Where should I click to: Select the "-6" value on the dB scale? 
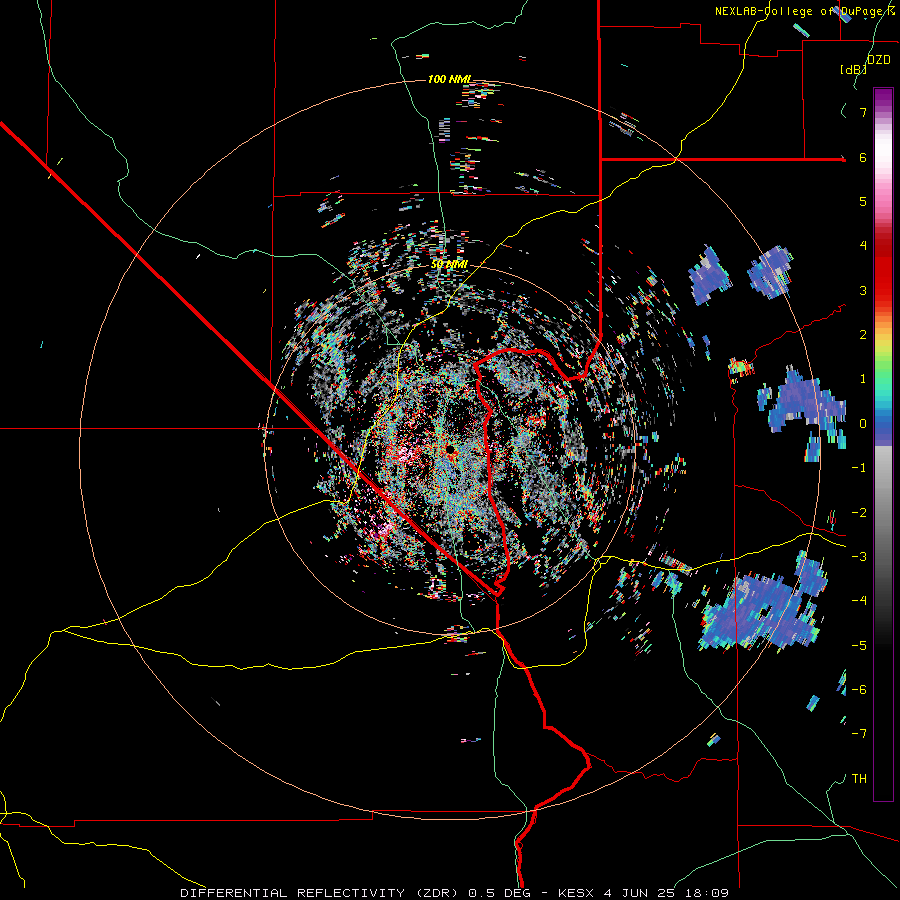point(859,690)
